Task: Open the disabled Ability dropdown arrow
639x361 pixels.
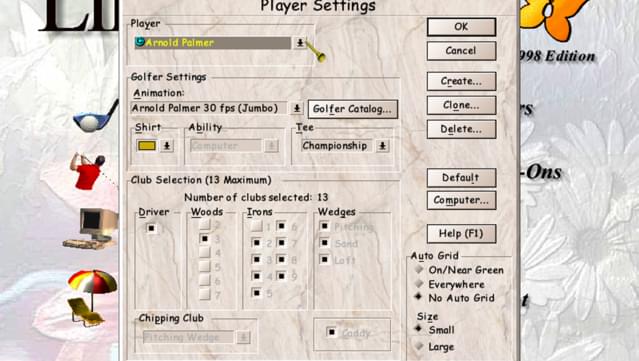Action: 271,146
